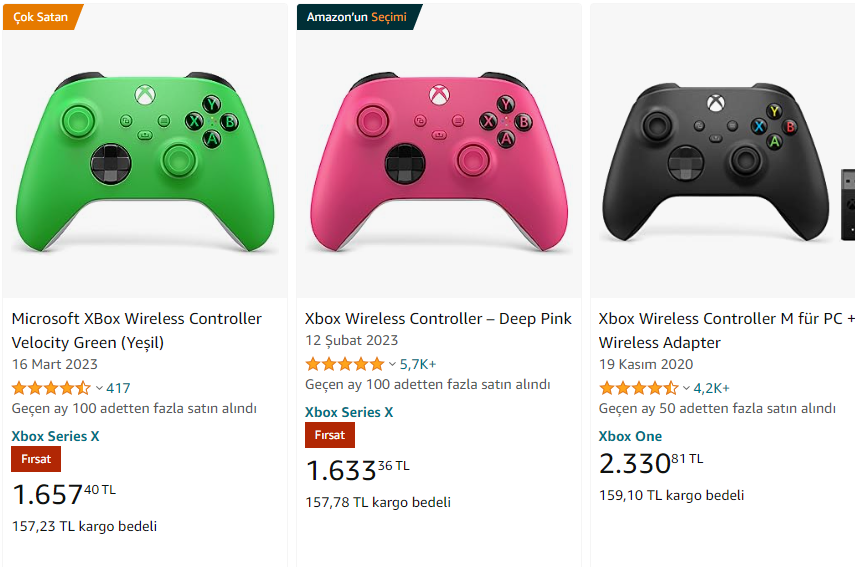855x567 pixels.
Task: Click the Velocity Green controller star rating
Action: tap(51, 388)
